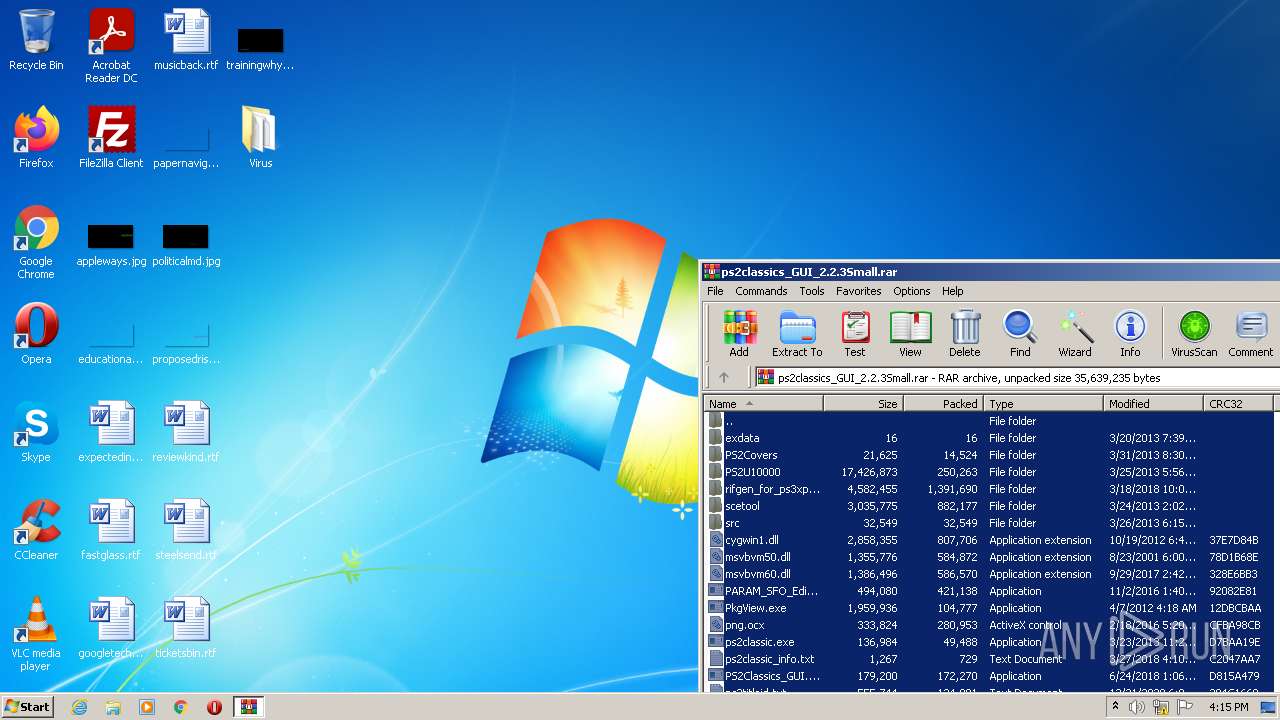
Task: Select the PkgView.exe file
Action: tap(990, 608)
